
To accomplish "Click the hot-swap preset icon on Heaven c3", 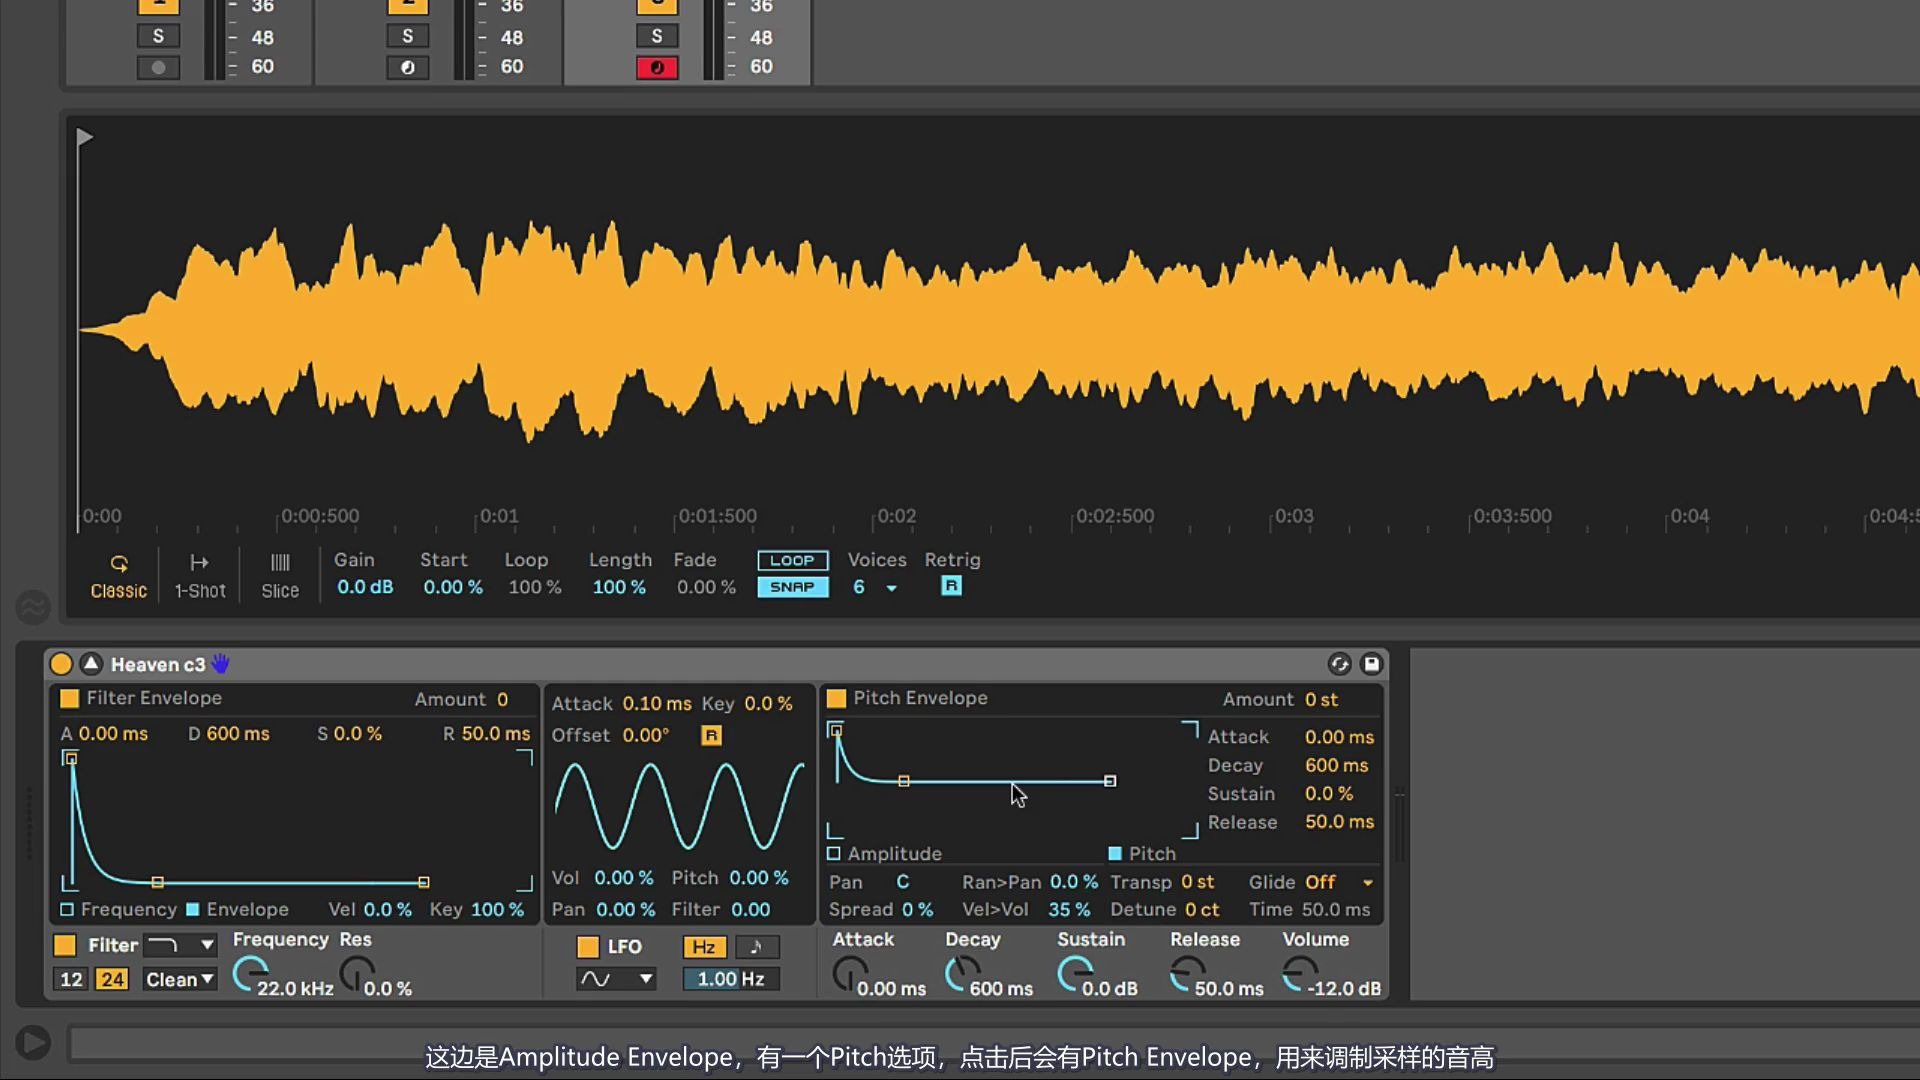I will [x=1340, y=663].
